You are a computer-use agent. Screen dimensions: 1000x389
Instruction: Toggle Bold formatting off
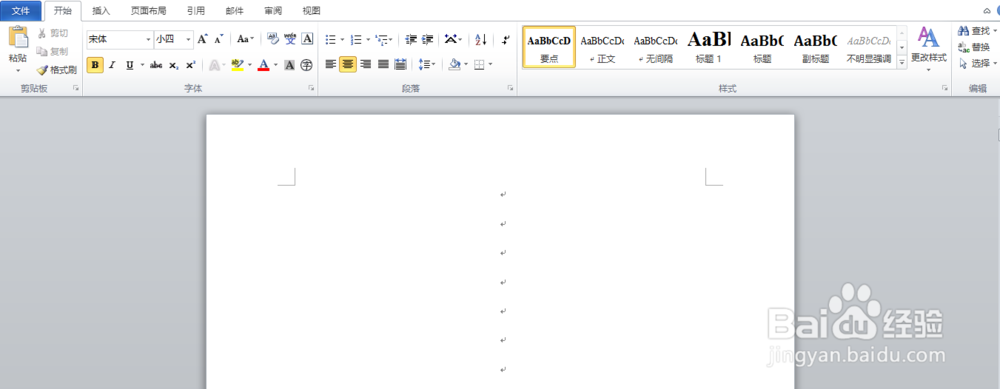tap(95, 65)
